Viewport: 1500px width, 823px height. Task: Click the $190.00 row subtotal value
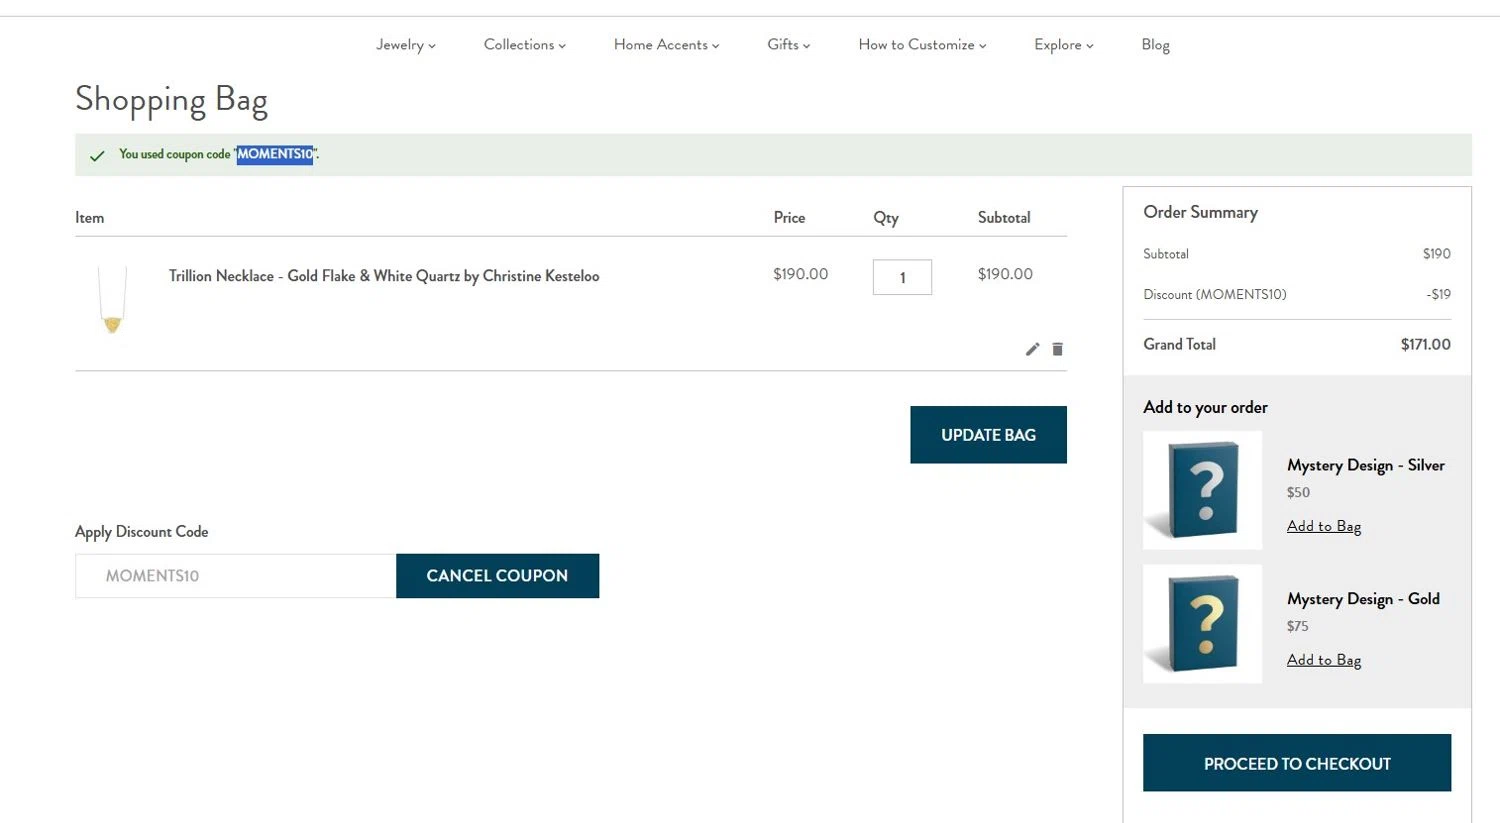(x=1005, y=274)
